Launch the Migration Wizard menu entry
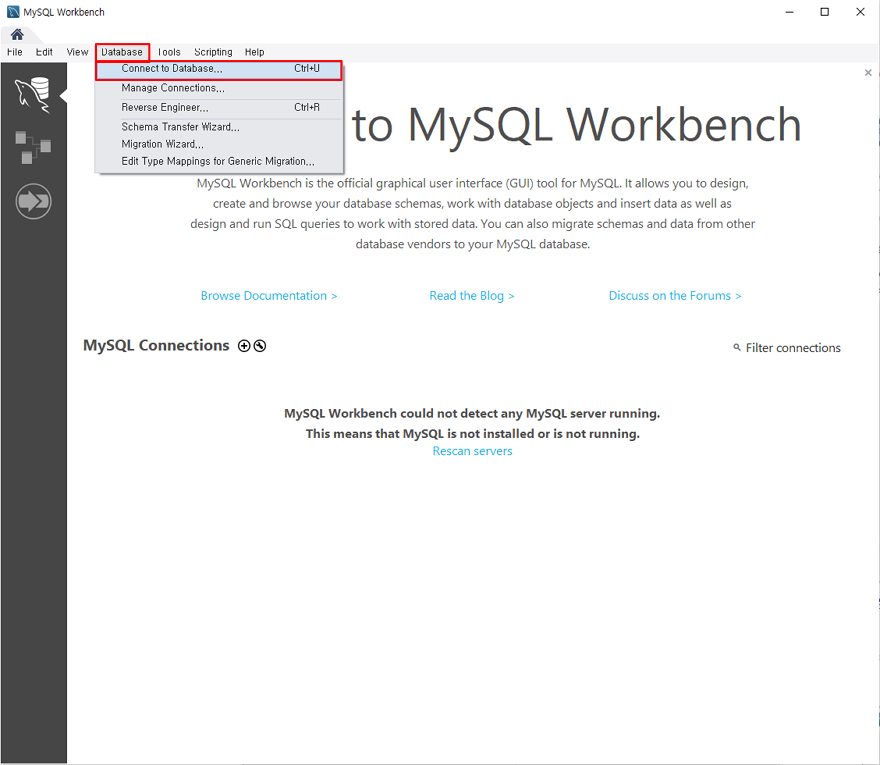 pos(219,144)
